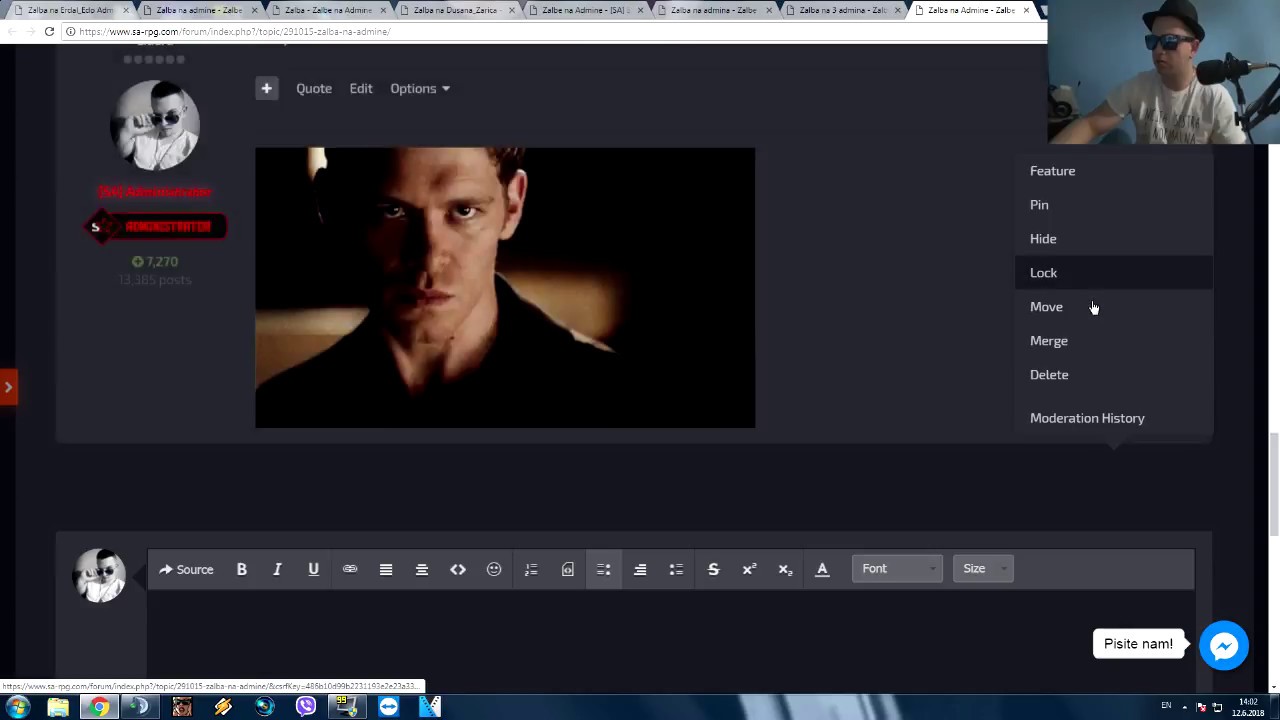Switch to the 'Zalba na Erdal_Edo' tab
Image resolution: width=1280 pixels, height=720 pixels.
[70, 10]
